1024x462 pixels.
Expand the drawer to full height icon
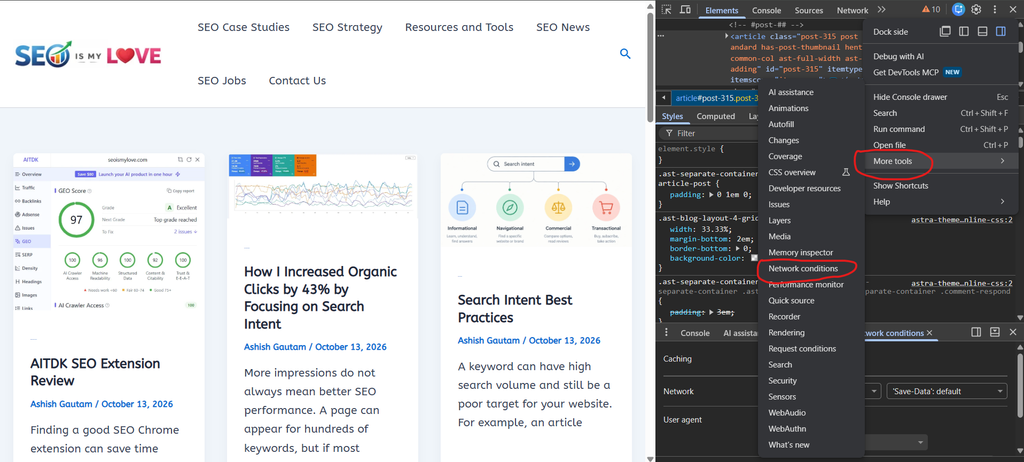(995, 333)
